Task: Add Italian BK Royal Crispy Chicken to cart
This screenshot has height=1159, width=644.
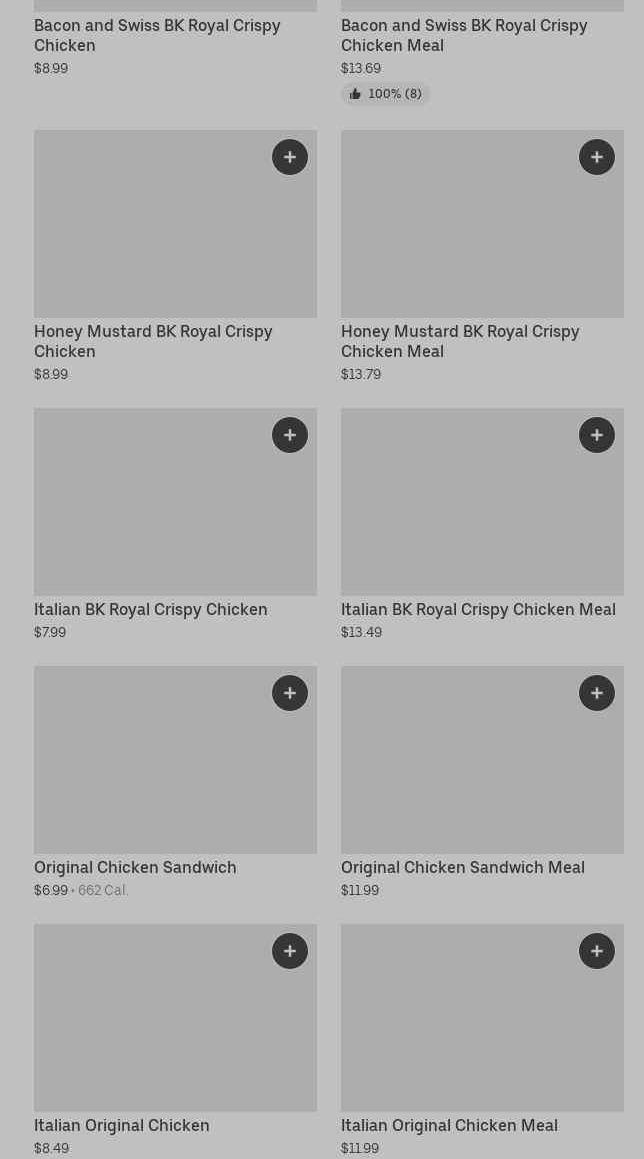Action: 290,435
